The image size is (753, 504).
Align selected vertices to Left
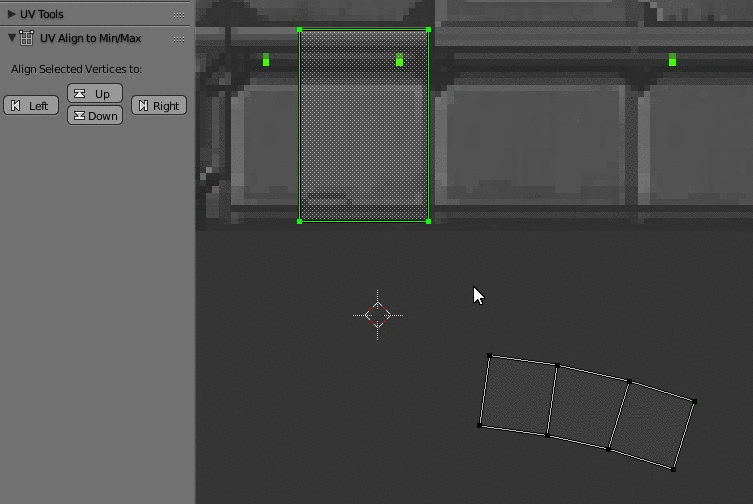pyautogui.click(x=31, y=106)
